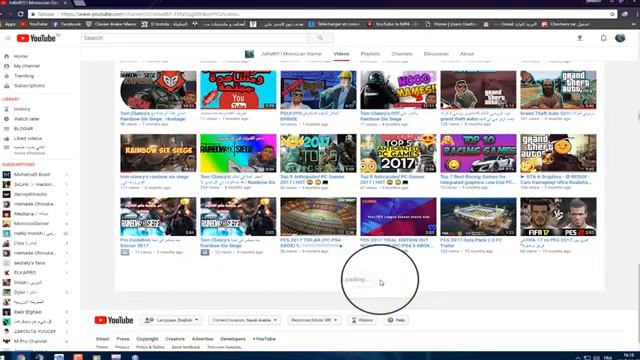Screen dimensions: 640x360
Task: Click the footer YouTube logo
Action: click(113, 320)
